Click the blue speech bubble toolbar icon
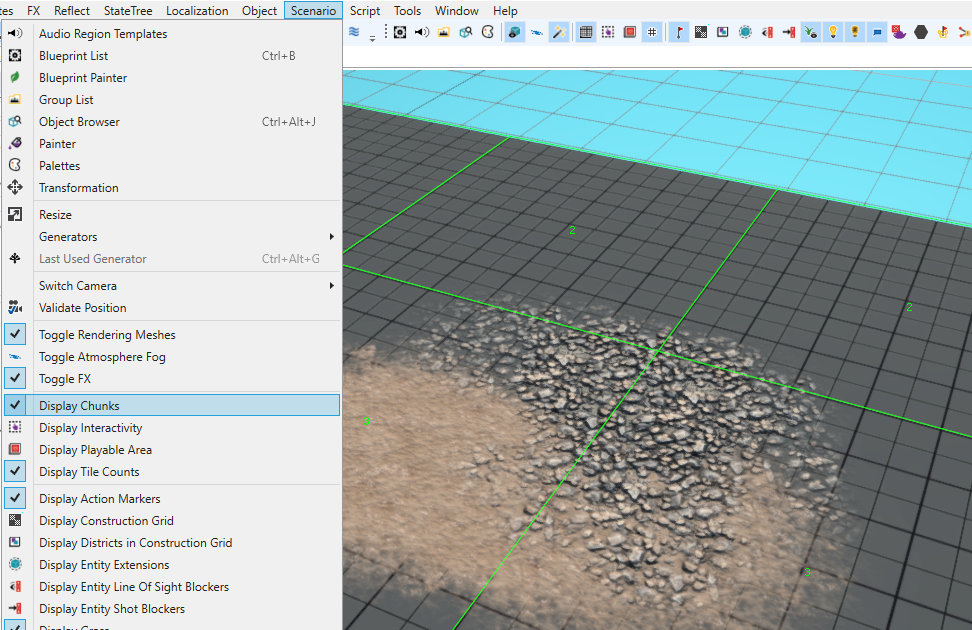This screenshot has width=972, height=630. [877, 32]
